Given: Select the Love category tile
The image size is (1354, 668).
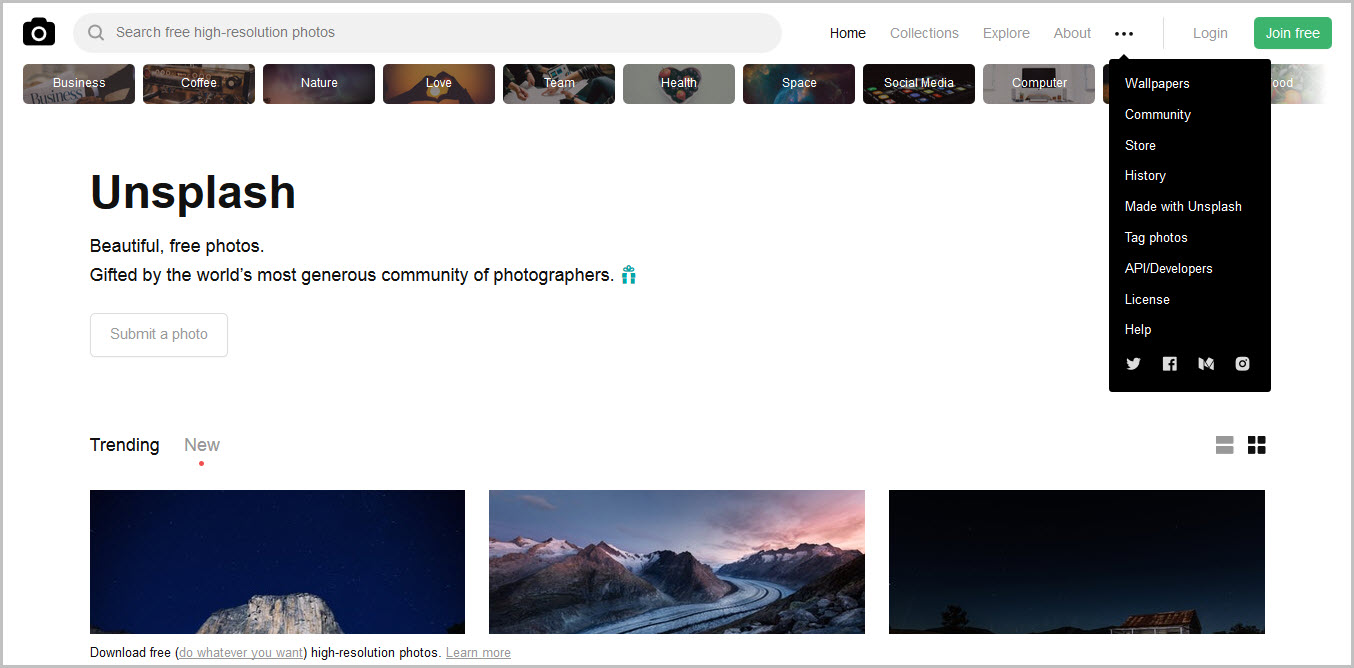Looking at the screenshot, I should pyautogui.click(x=439, y=84).
